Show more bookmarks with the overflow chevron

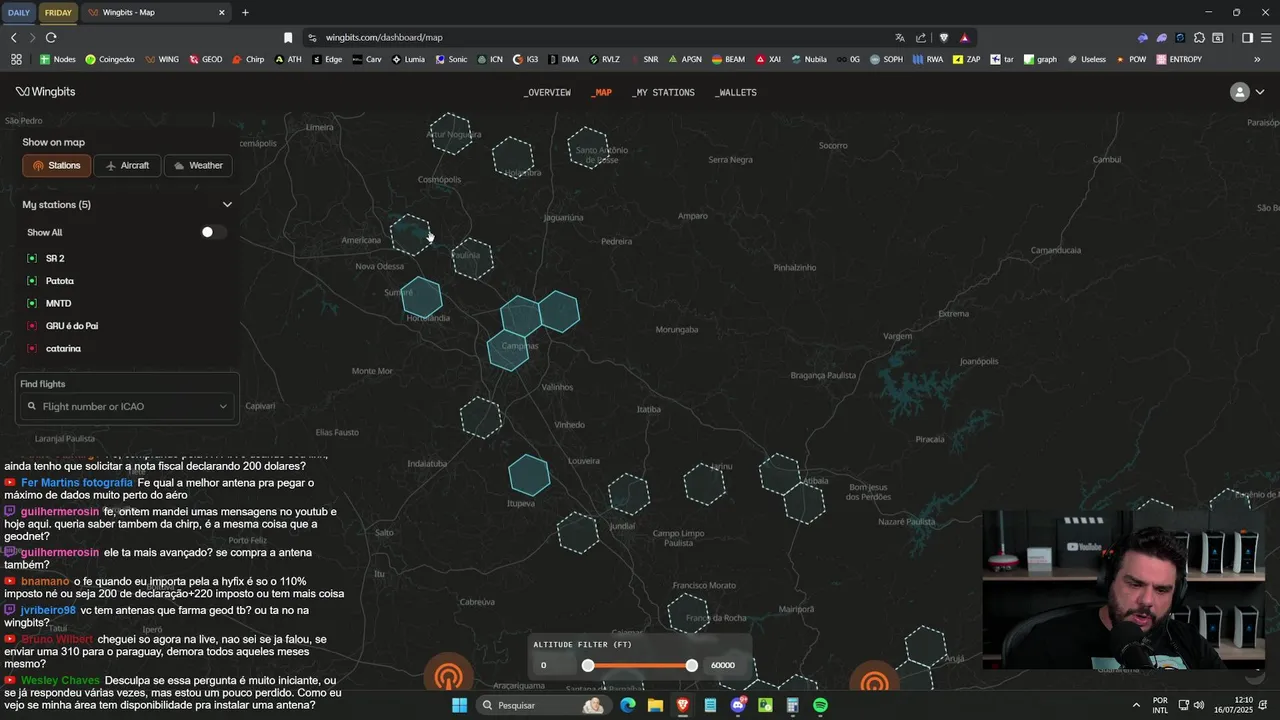(1257, 59)
